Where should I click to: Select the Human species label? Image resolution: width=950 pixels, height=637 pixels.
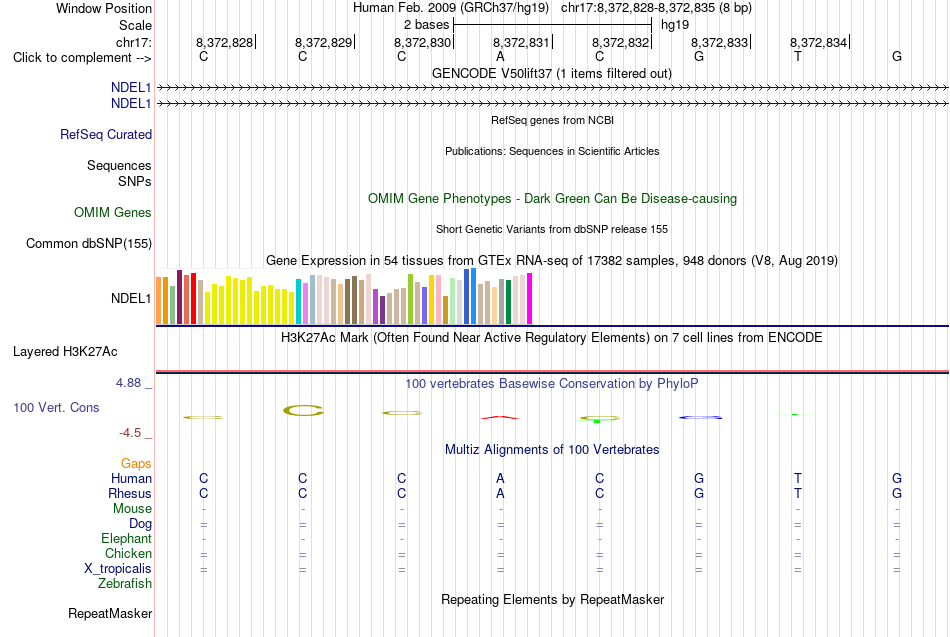click(131, 479)
